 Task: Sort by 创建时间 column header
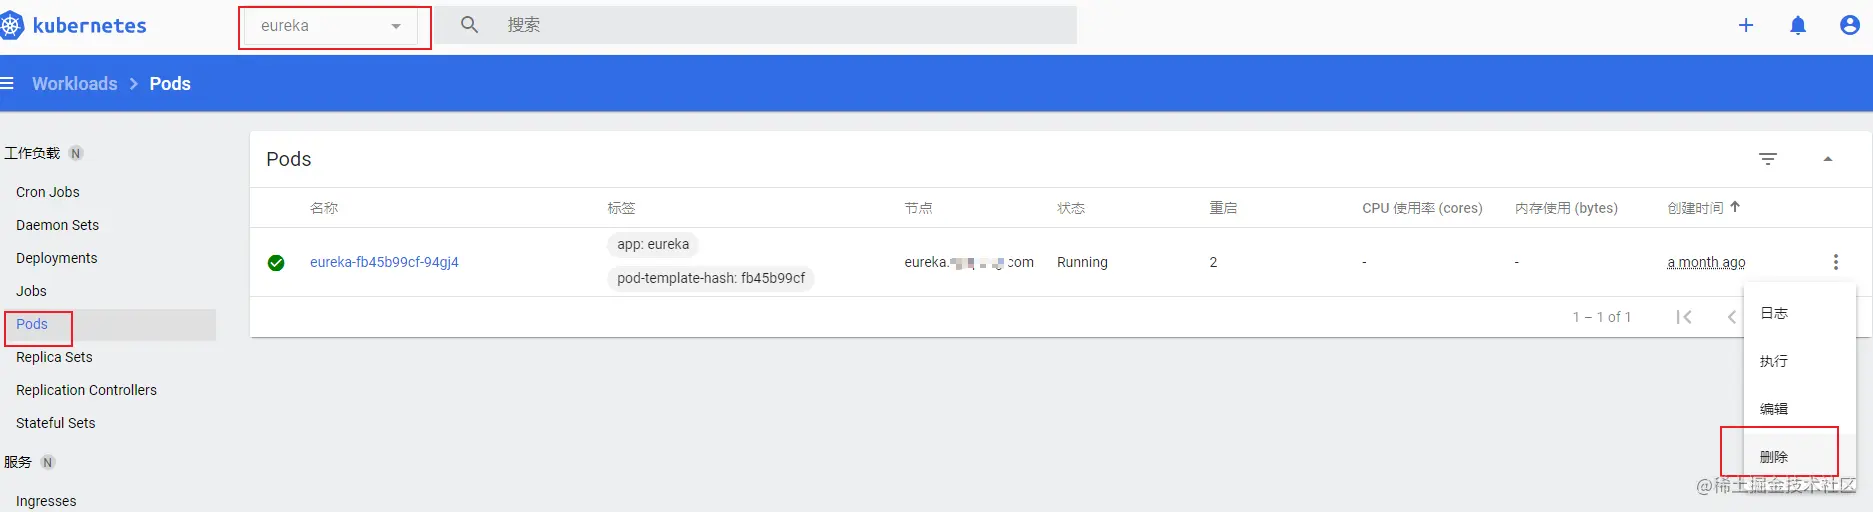pyautogui.click(x=1695, y=208)
